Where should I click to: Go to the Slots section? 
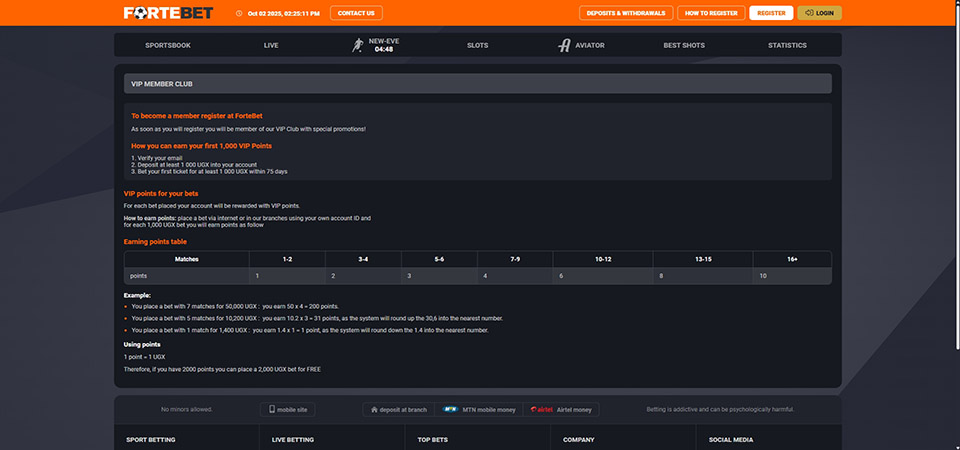click(477, 45)
